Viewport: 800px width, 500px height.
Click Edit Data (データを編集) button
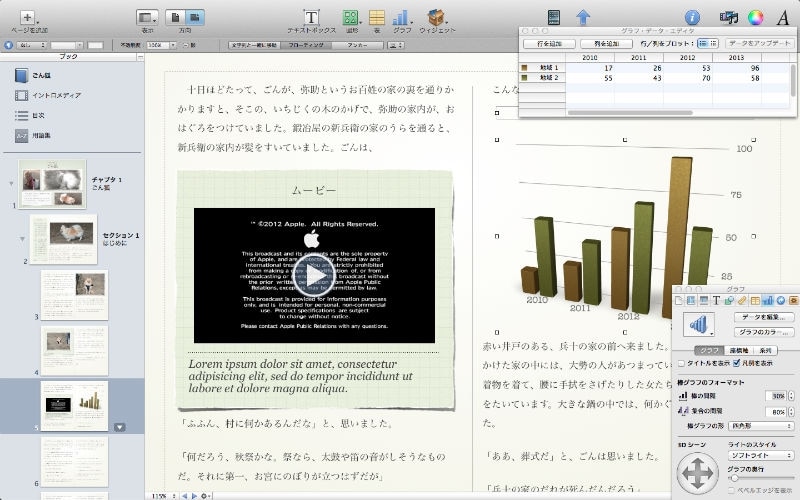click(x=764, y=317)
